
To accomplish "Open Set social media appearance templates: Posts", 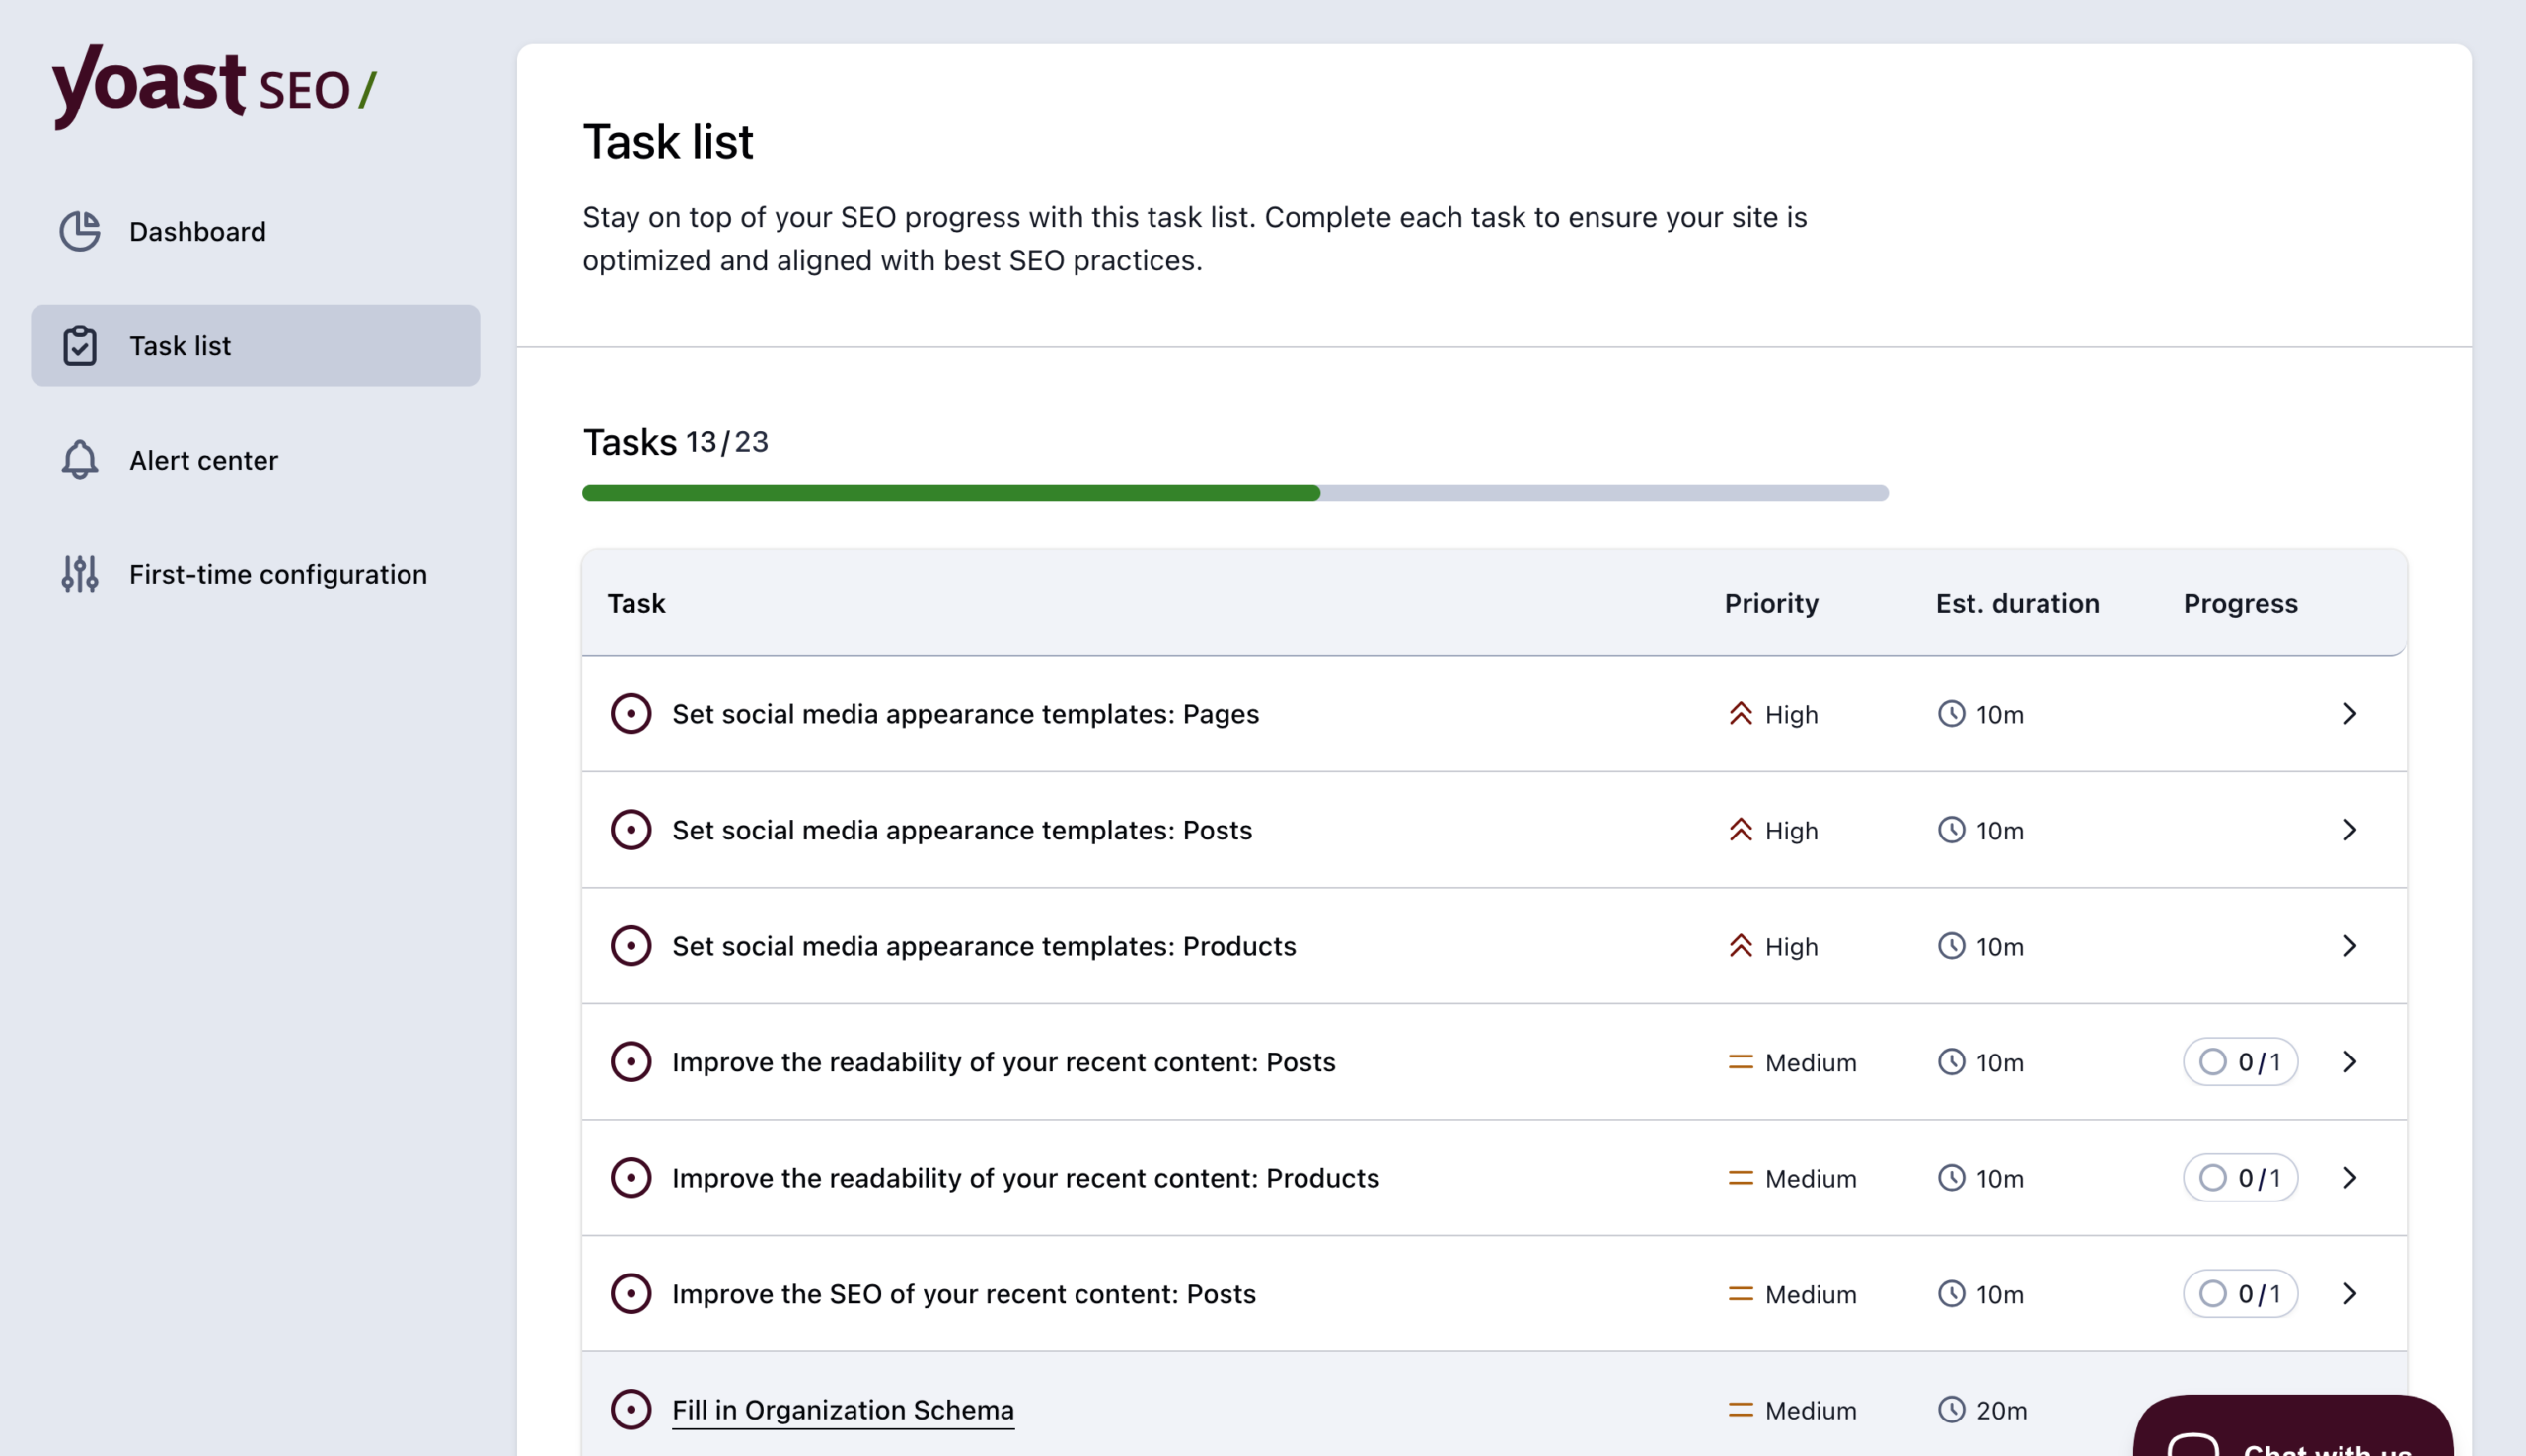I will [x=962, y=830].
